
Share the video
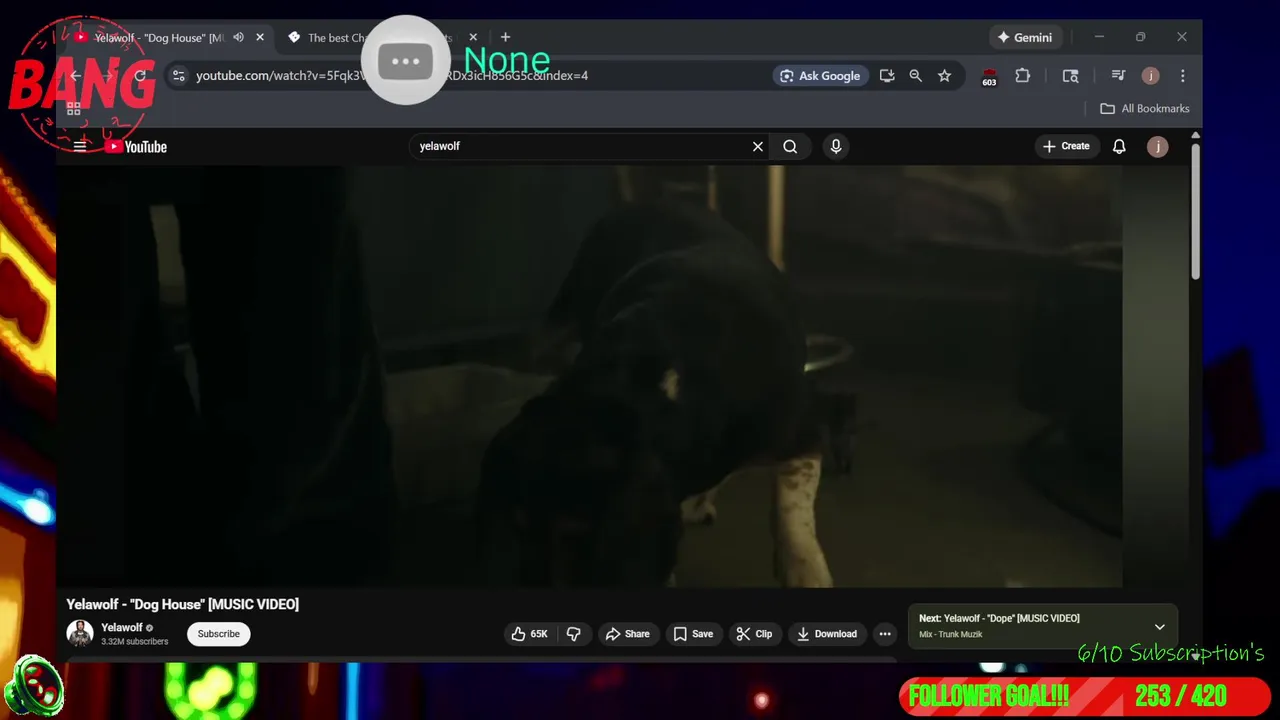pyautogui.click(x=627, y=634)
